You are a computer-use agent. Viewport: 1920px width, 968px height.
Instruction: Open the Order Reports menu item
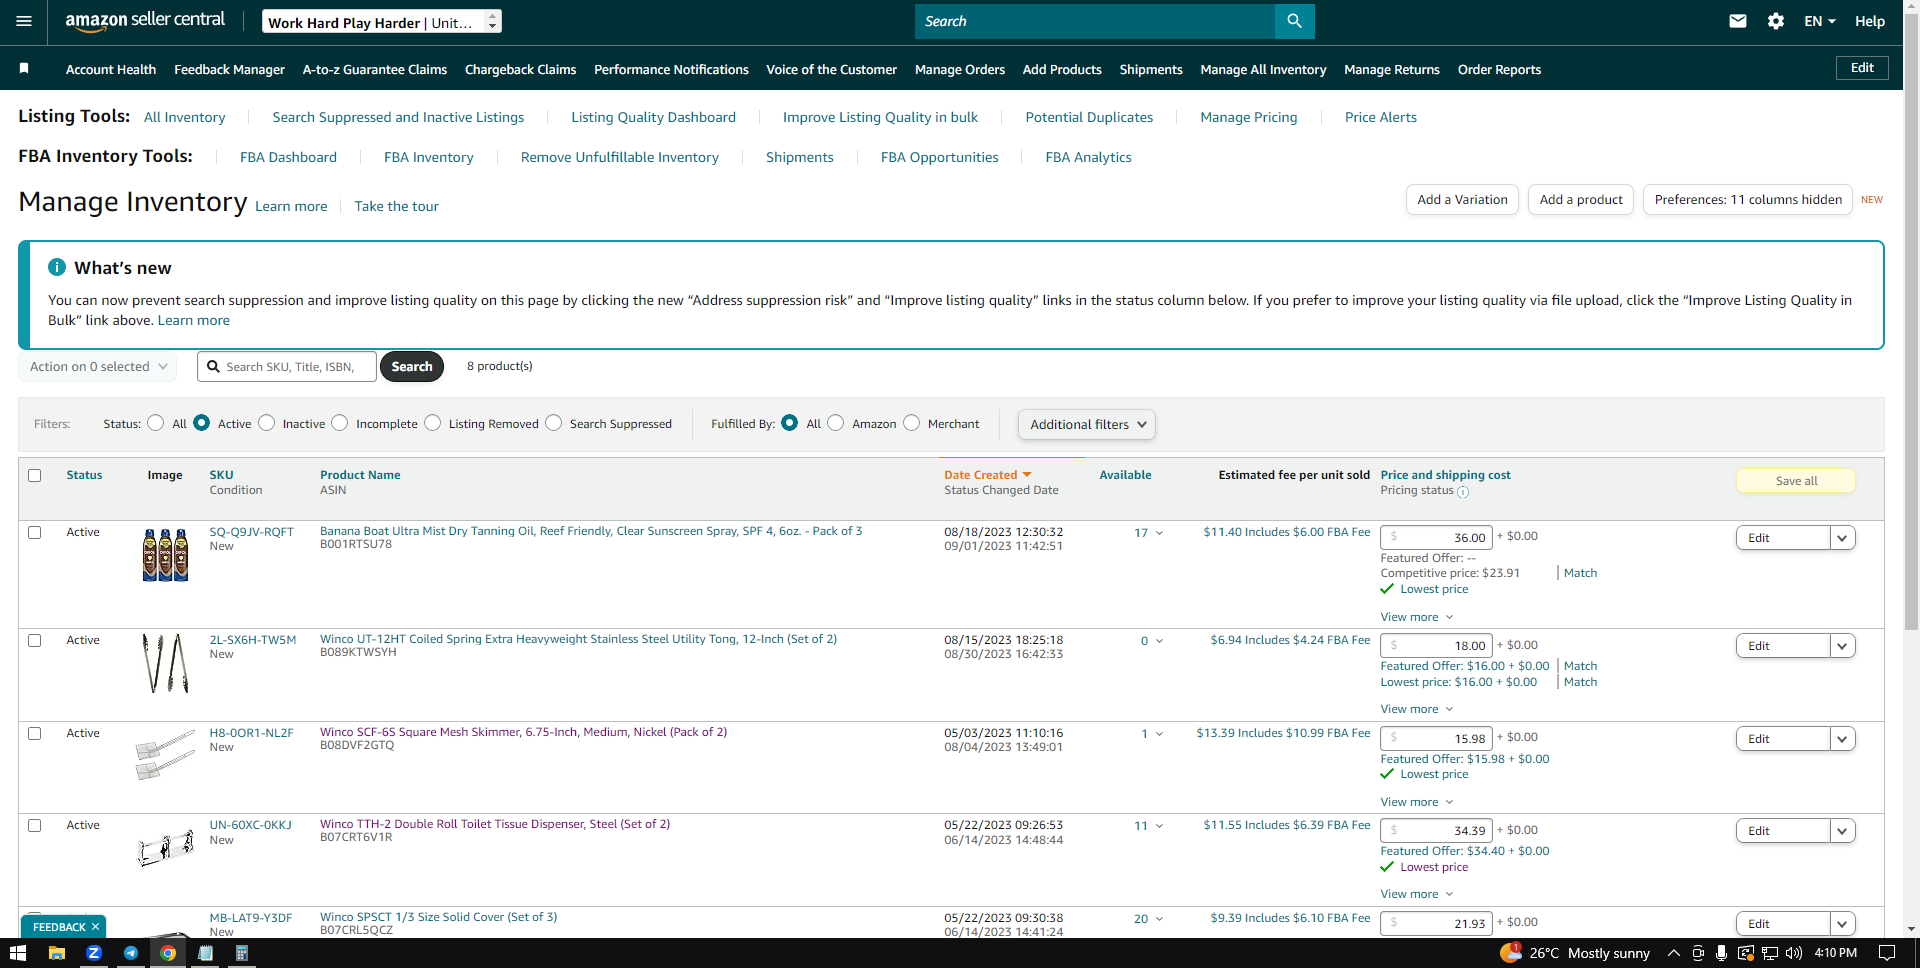[x=1499, y=69]
